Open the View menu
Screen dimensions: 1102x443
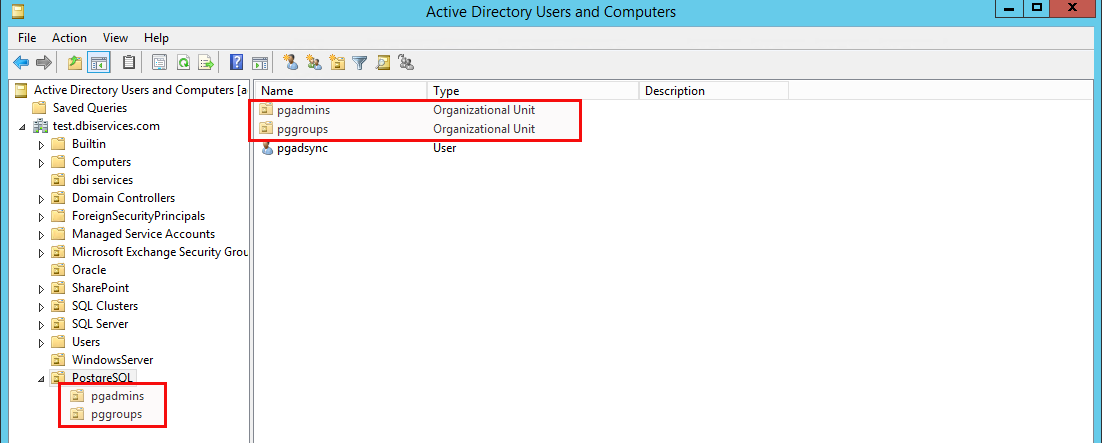click(x=115, y=38)
